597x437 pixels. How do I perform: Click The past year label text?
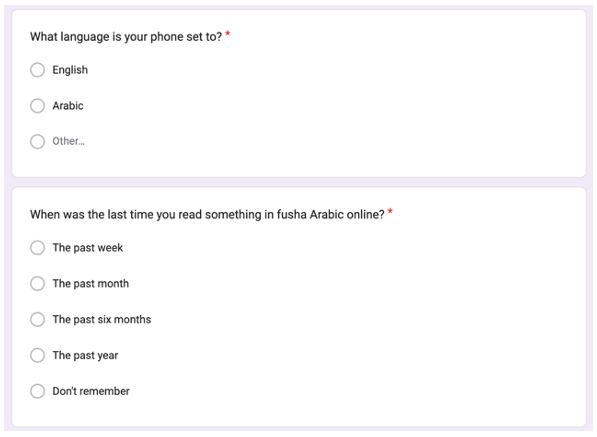(85, 356)
